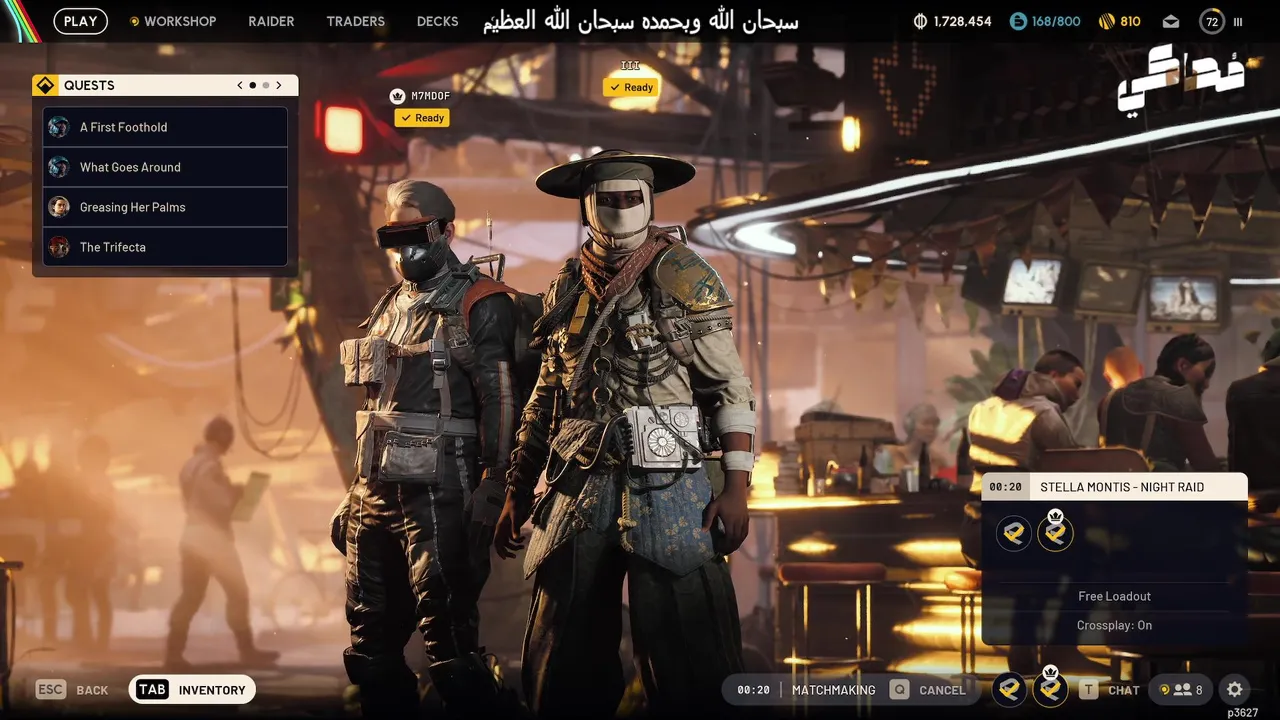Screen dimensions: 1280x720
Task: Open the settings gear in bottom right
Action: [x=1235, y=689]
